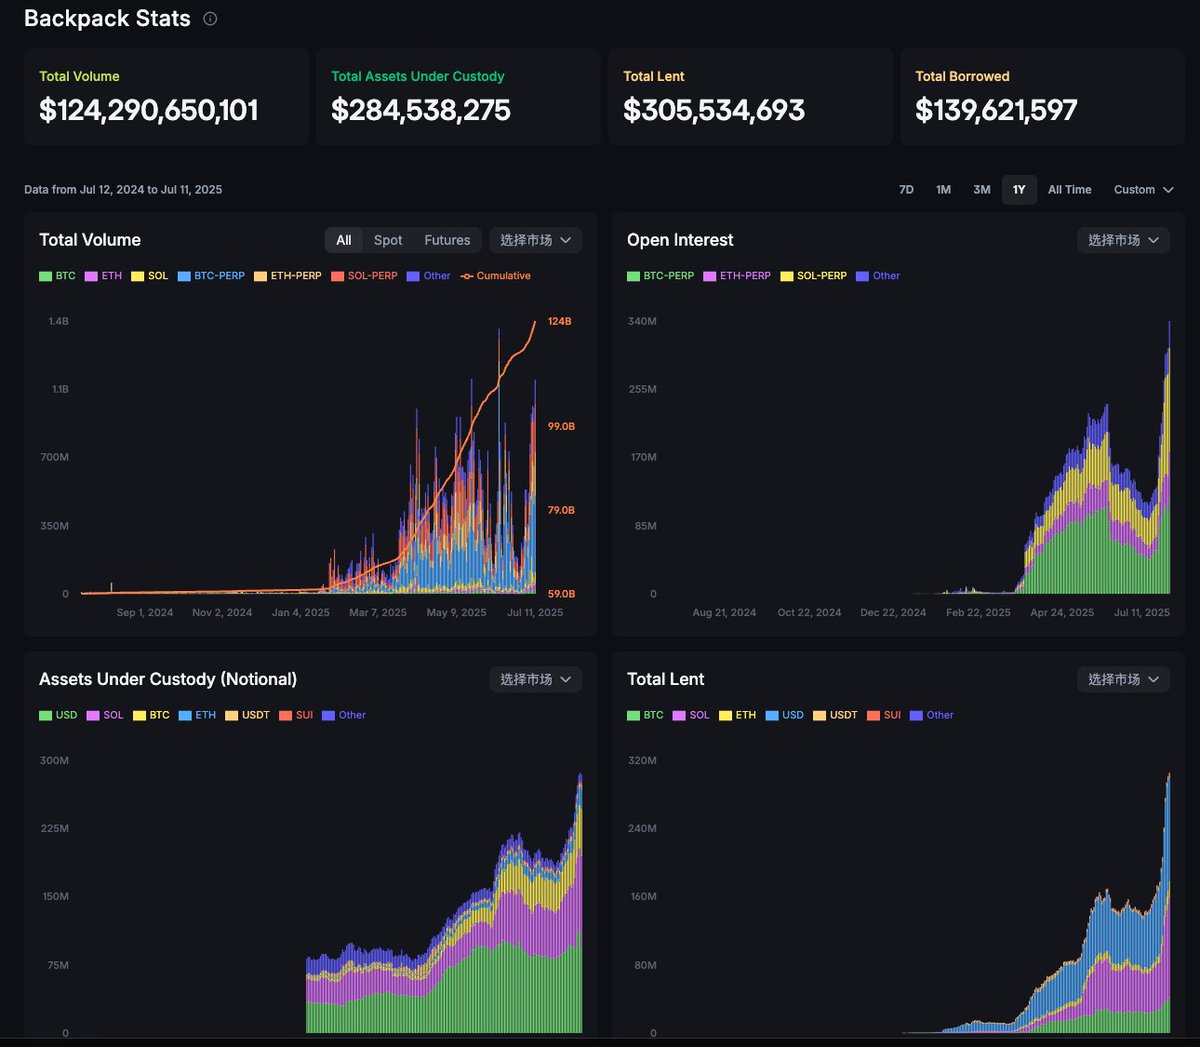This screenshot has width=1200, height=1047.
Task: Toggle Other series in Total Volume legend
Action: [429, 276]
